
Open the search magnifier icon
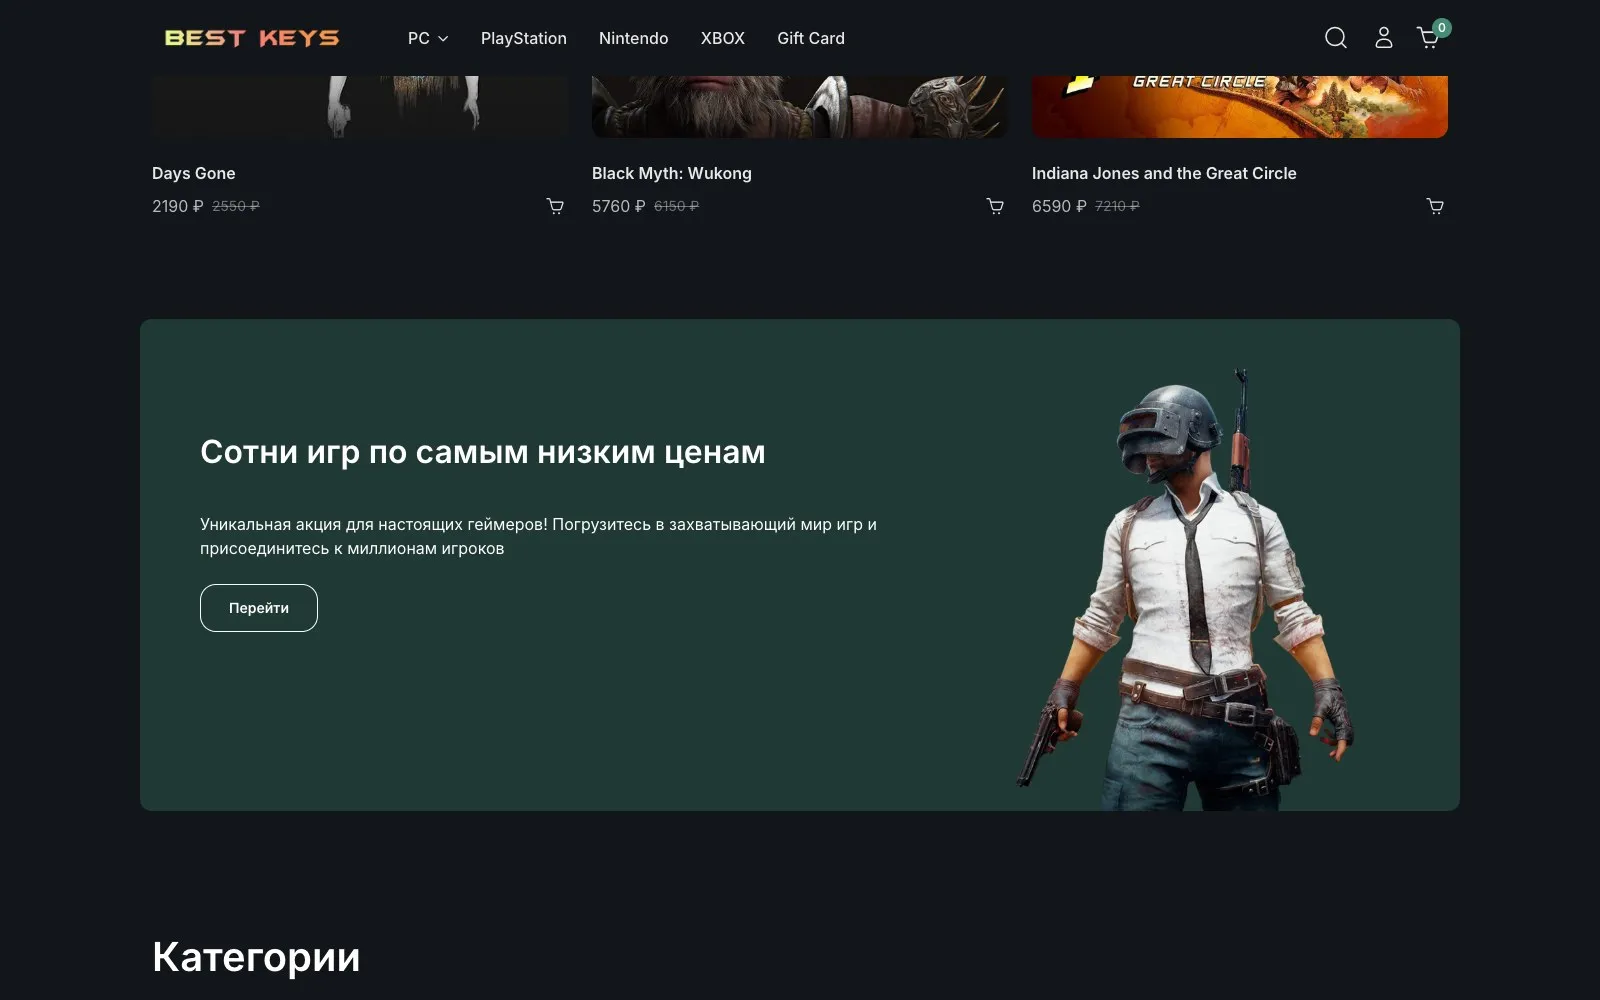pyautogui.click(x=1336, y=38)
